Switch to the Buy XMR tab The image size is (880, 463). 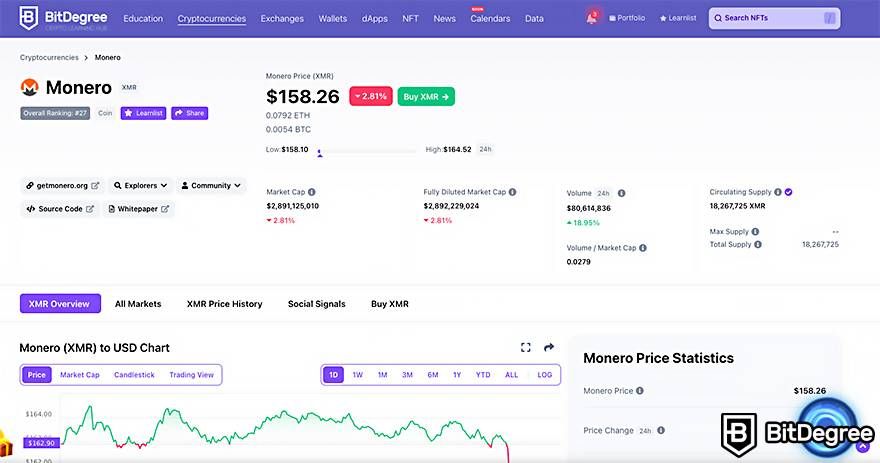tap(389, 304)
